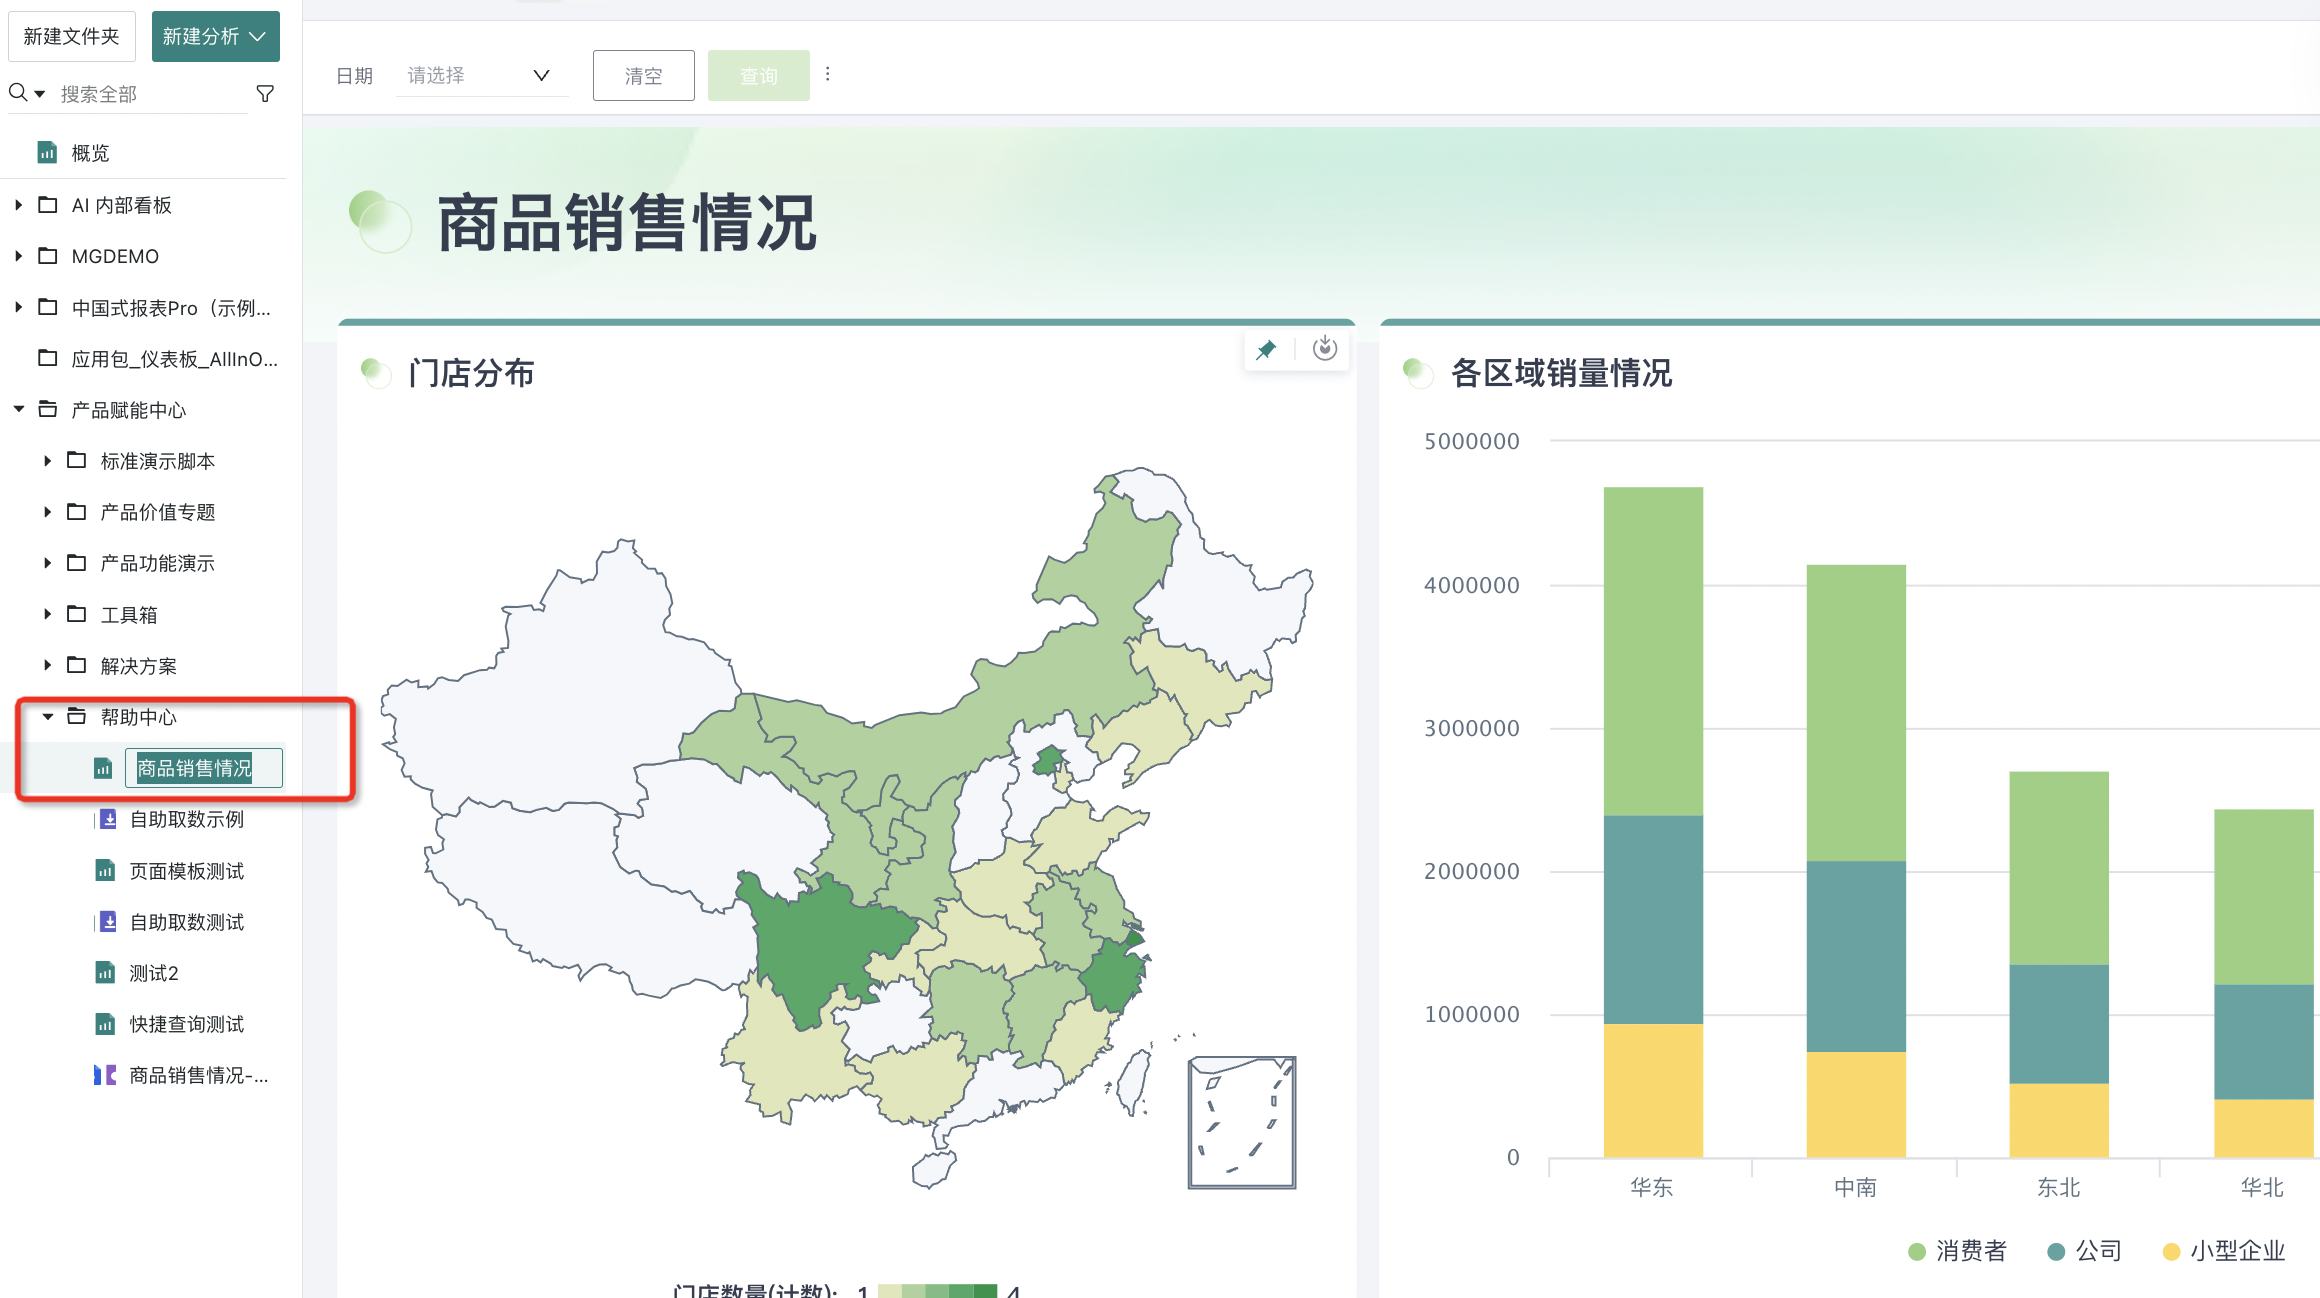
Task: Expand the 解决方案 folder arrow
Action: point(47,665)
